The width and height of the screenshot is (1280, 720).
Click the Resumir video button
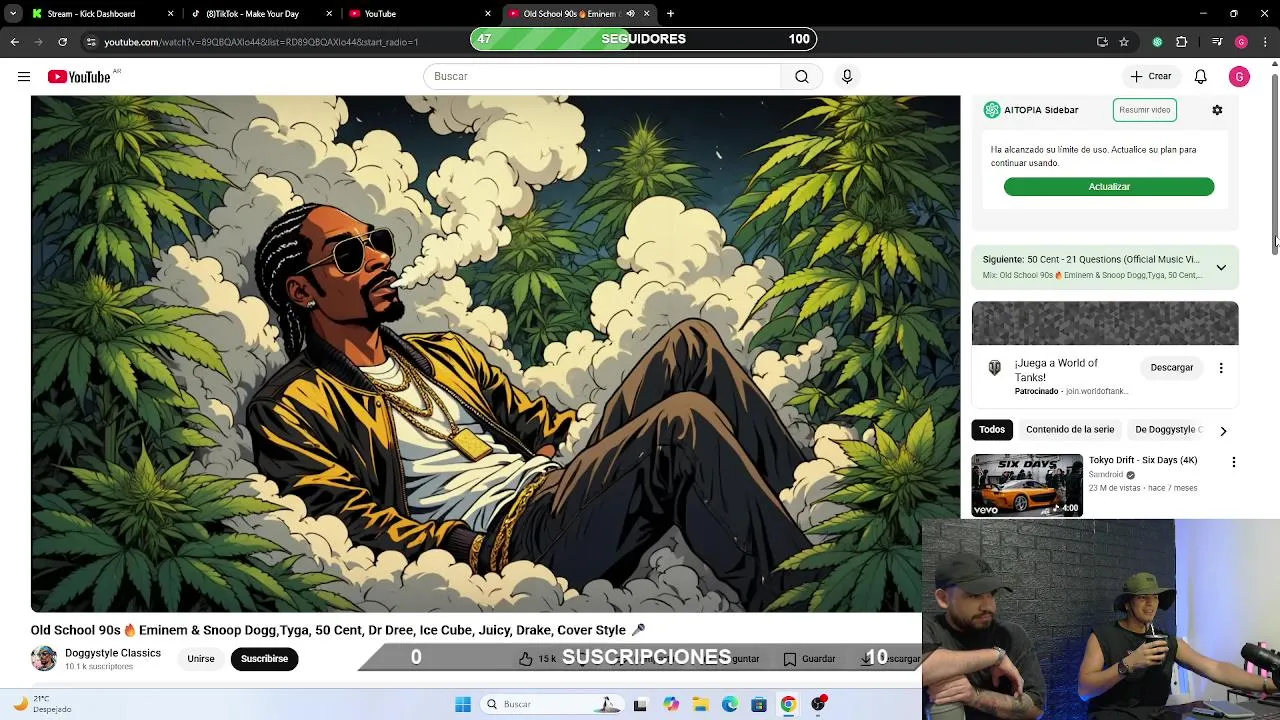[1145, 110]
